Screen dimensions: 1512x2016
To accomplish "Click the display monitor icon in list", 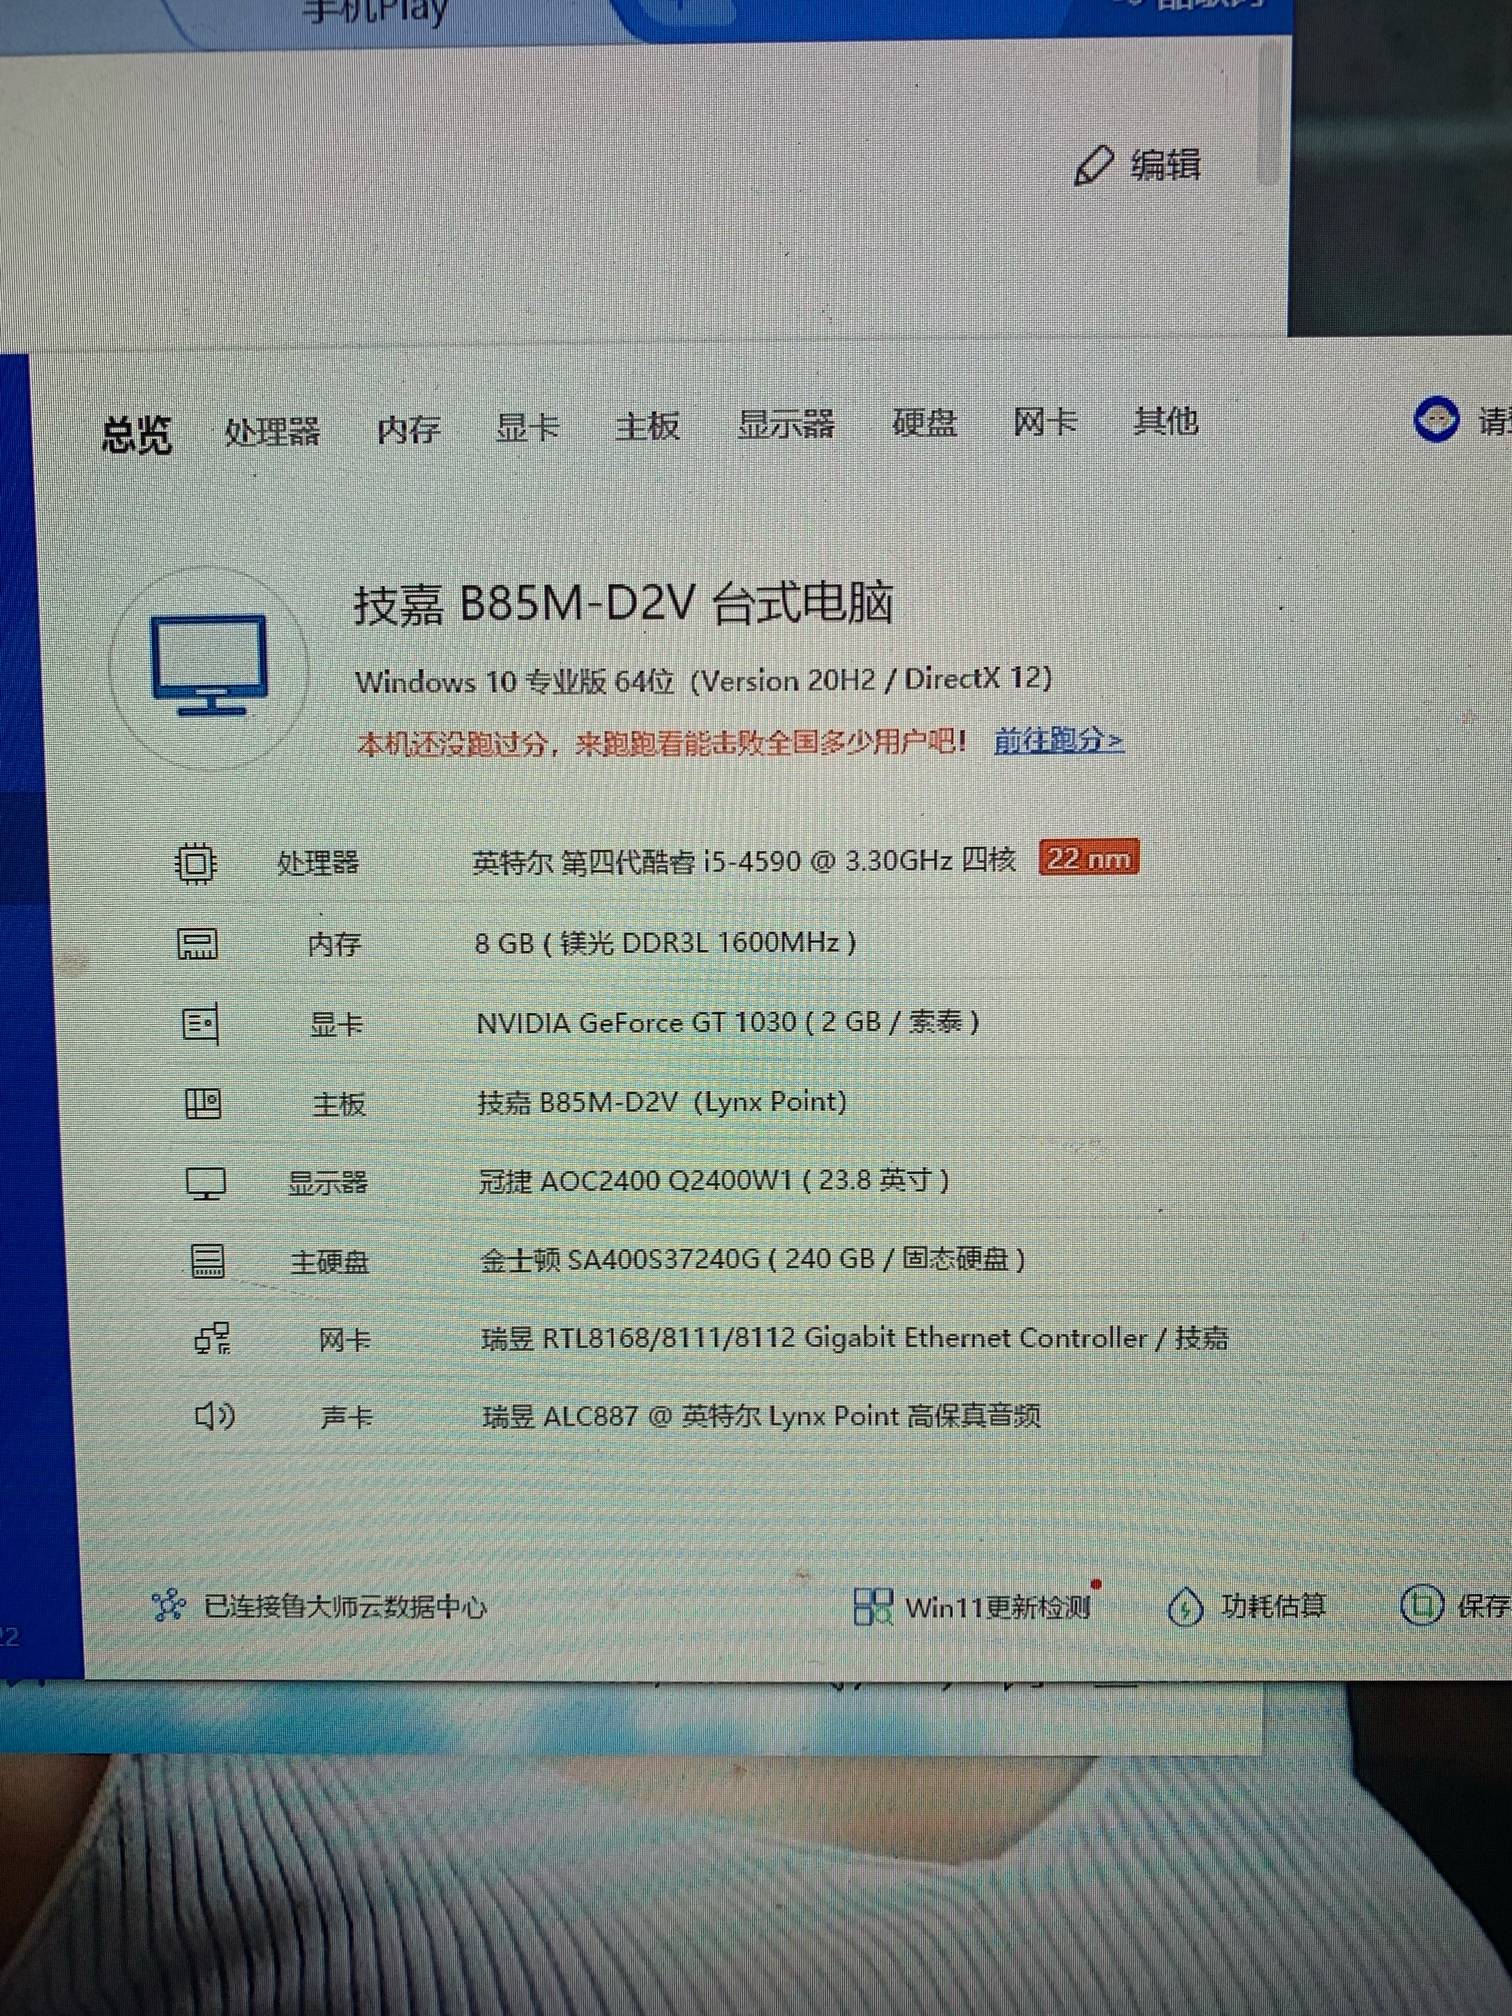I will point(206,1183).
